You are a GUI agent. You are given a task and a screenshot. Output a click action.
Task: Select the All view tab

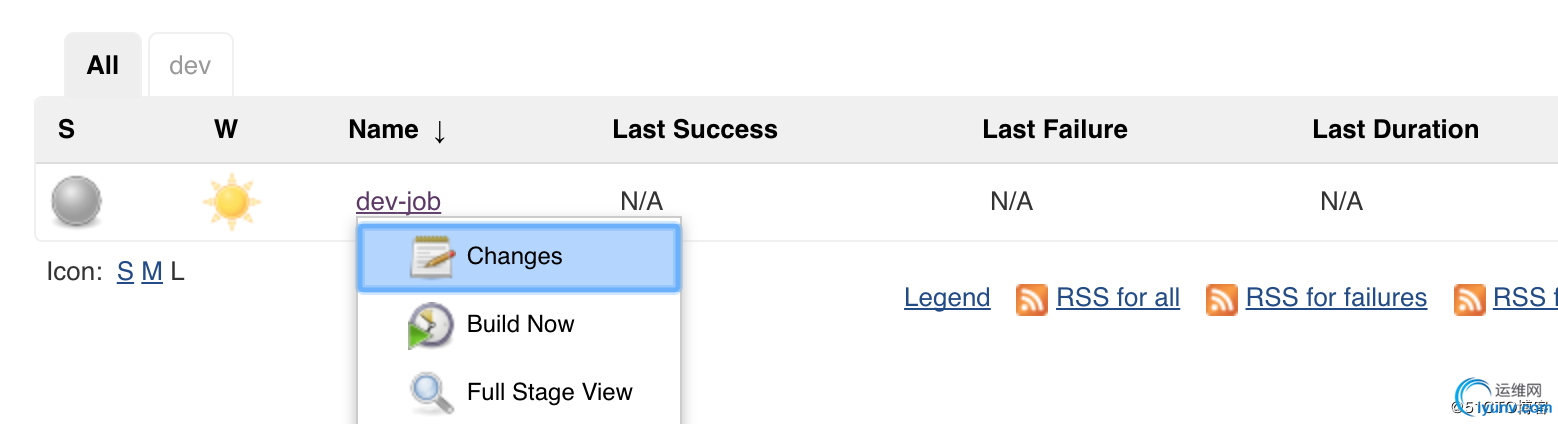tap(103, 65)
